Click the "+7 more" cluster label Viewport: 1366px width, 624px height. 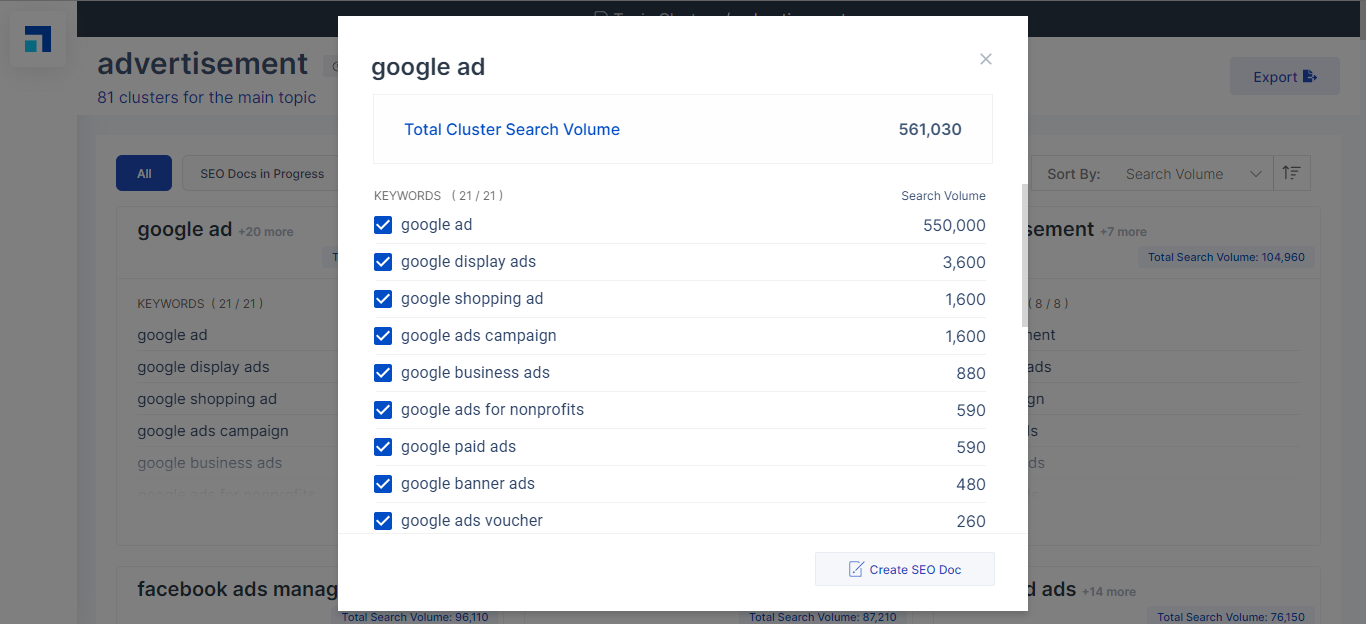pos(1123,232)
